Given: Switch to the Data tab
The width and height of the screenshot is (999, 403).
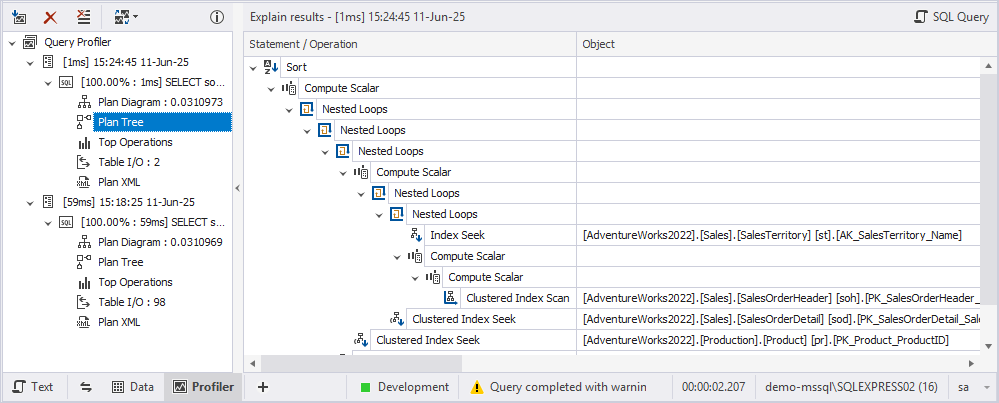Looking at the screenshot, I should tap(132, 387).
